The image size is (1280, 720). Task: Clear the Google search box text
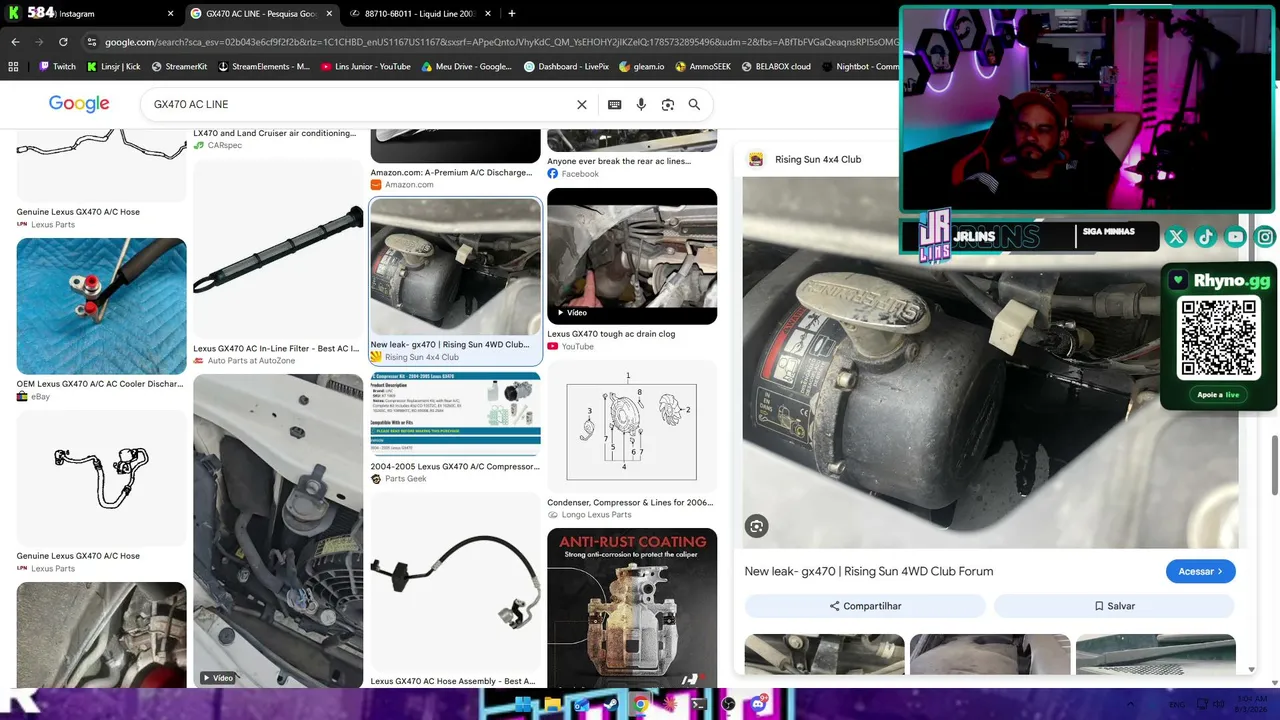pos(582,104)
